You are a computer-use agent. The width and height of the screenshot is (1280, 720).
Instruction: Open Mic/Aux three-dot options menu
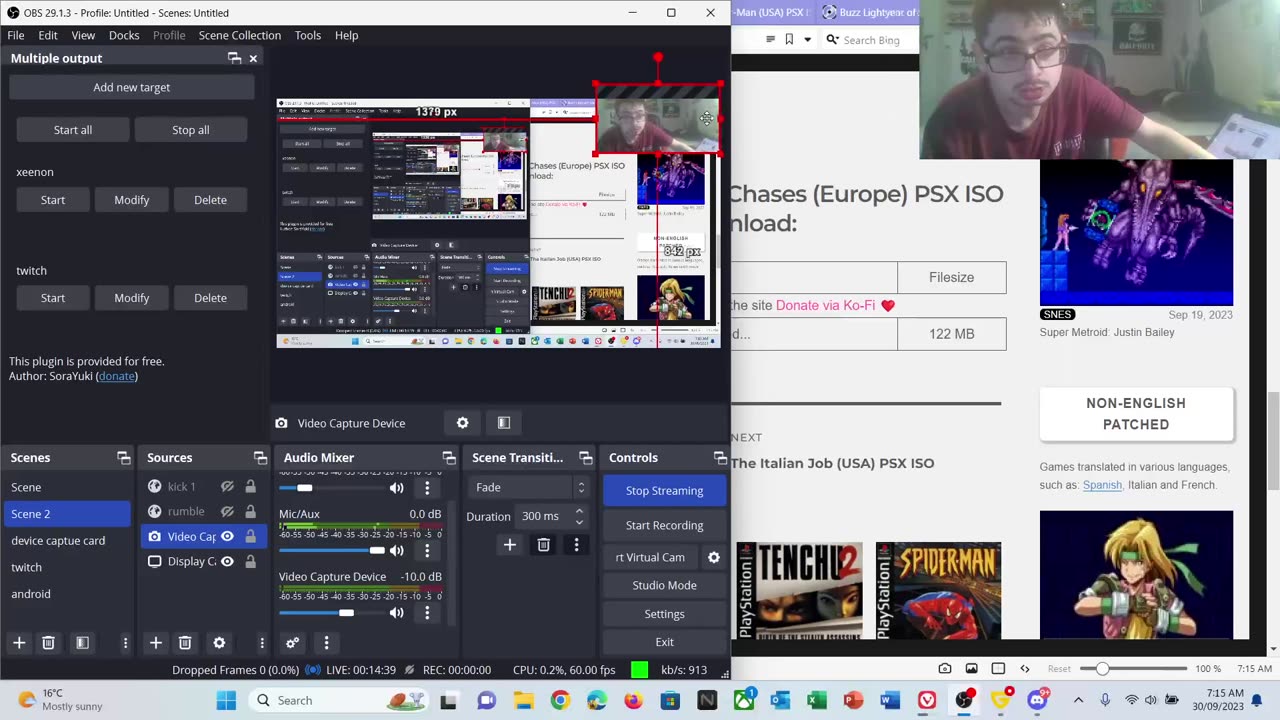(427, 550)
